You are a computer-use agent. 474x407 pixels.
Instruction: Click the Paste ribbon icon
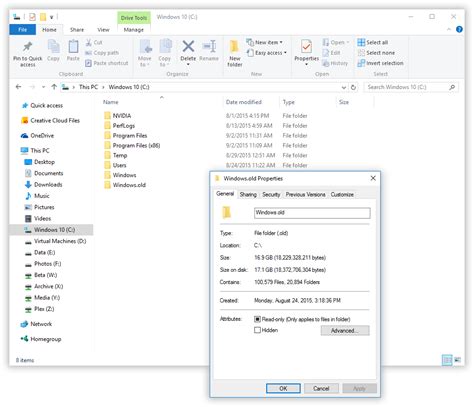pyautogui.click(x=73, y=47)
